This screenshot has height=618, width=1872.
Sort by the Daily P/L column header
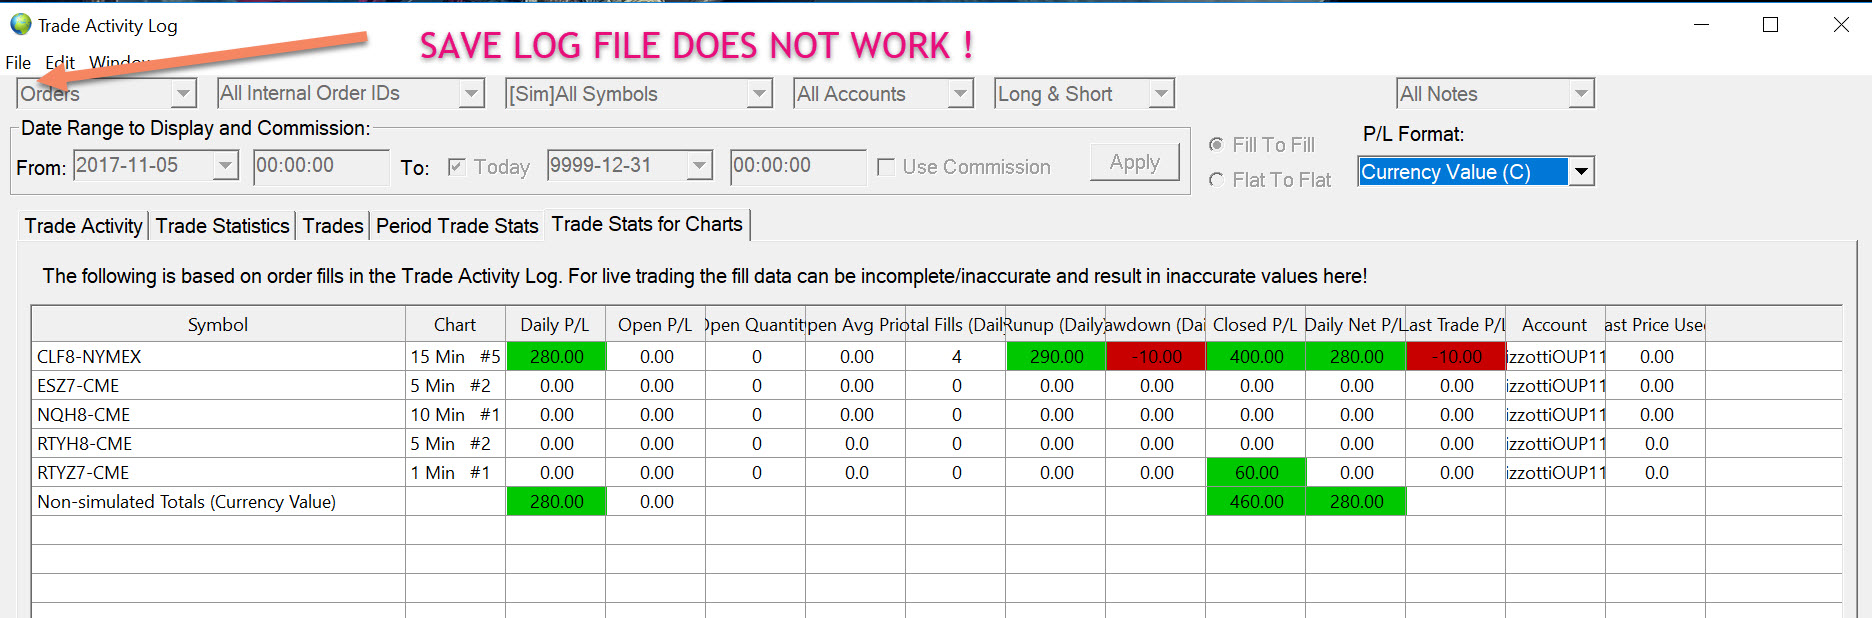555,325
